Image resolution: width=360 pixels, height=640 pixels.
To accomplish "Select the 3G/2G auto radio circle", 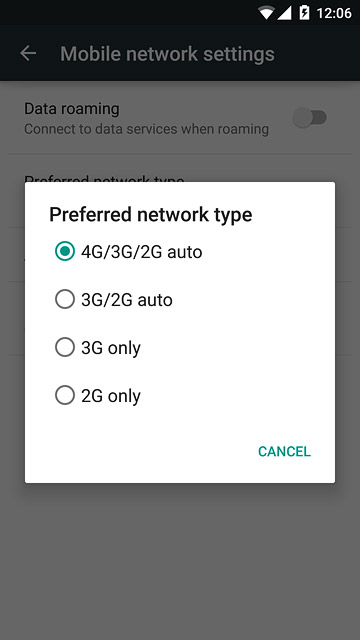I will (65, 299).
